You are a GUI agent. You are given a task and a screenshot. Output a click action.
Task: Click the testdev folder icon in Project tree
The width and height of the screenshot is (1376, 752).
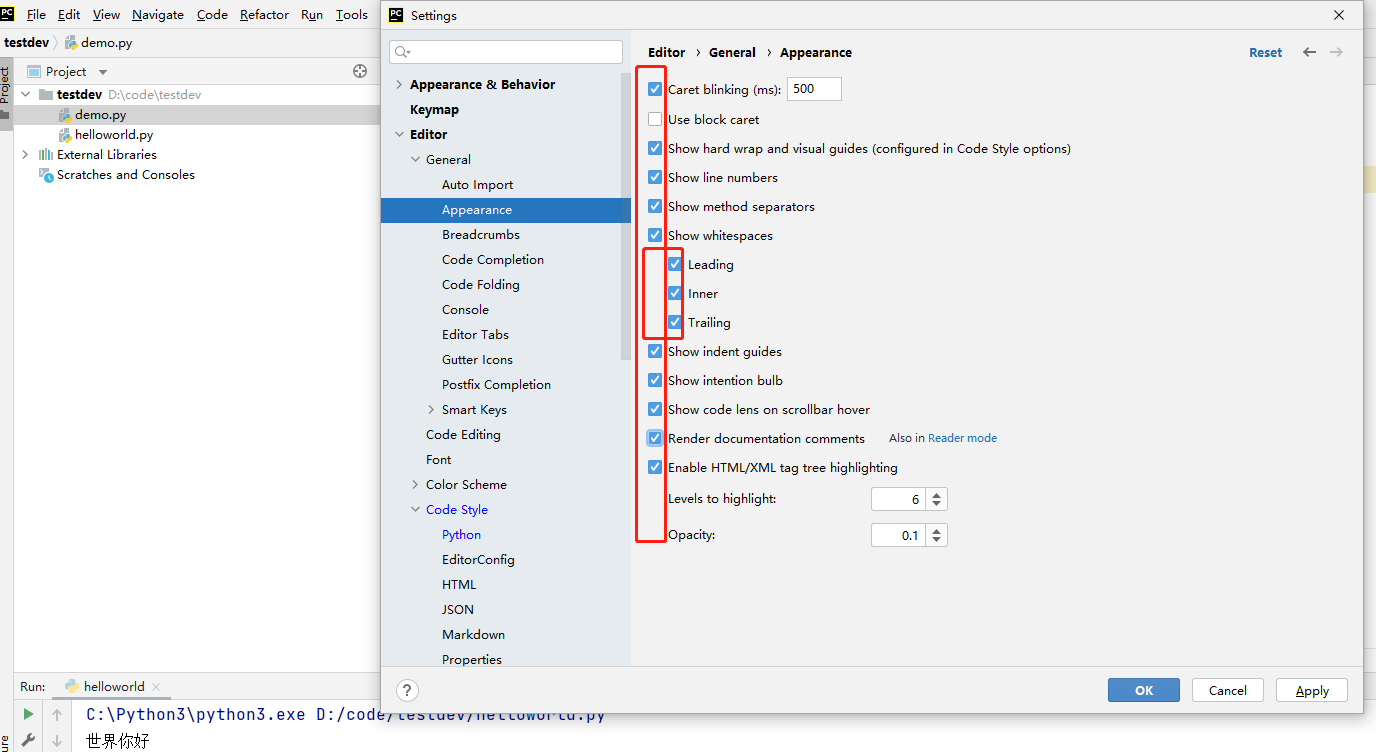(45, 95)
